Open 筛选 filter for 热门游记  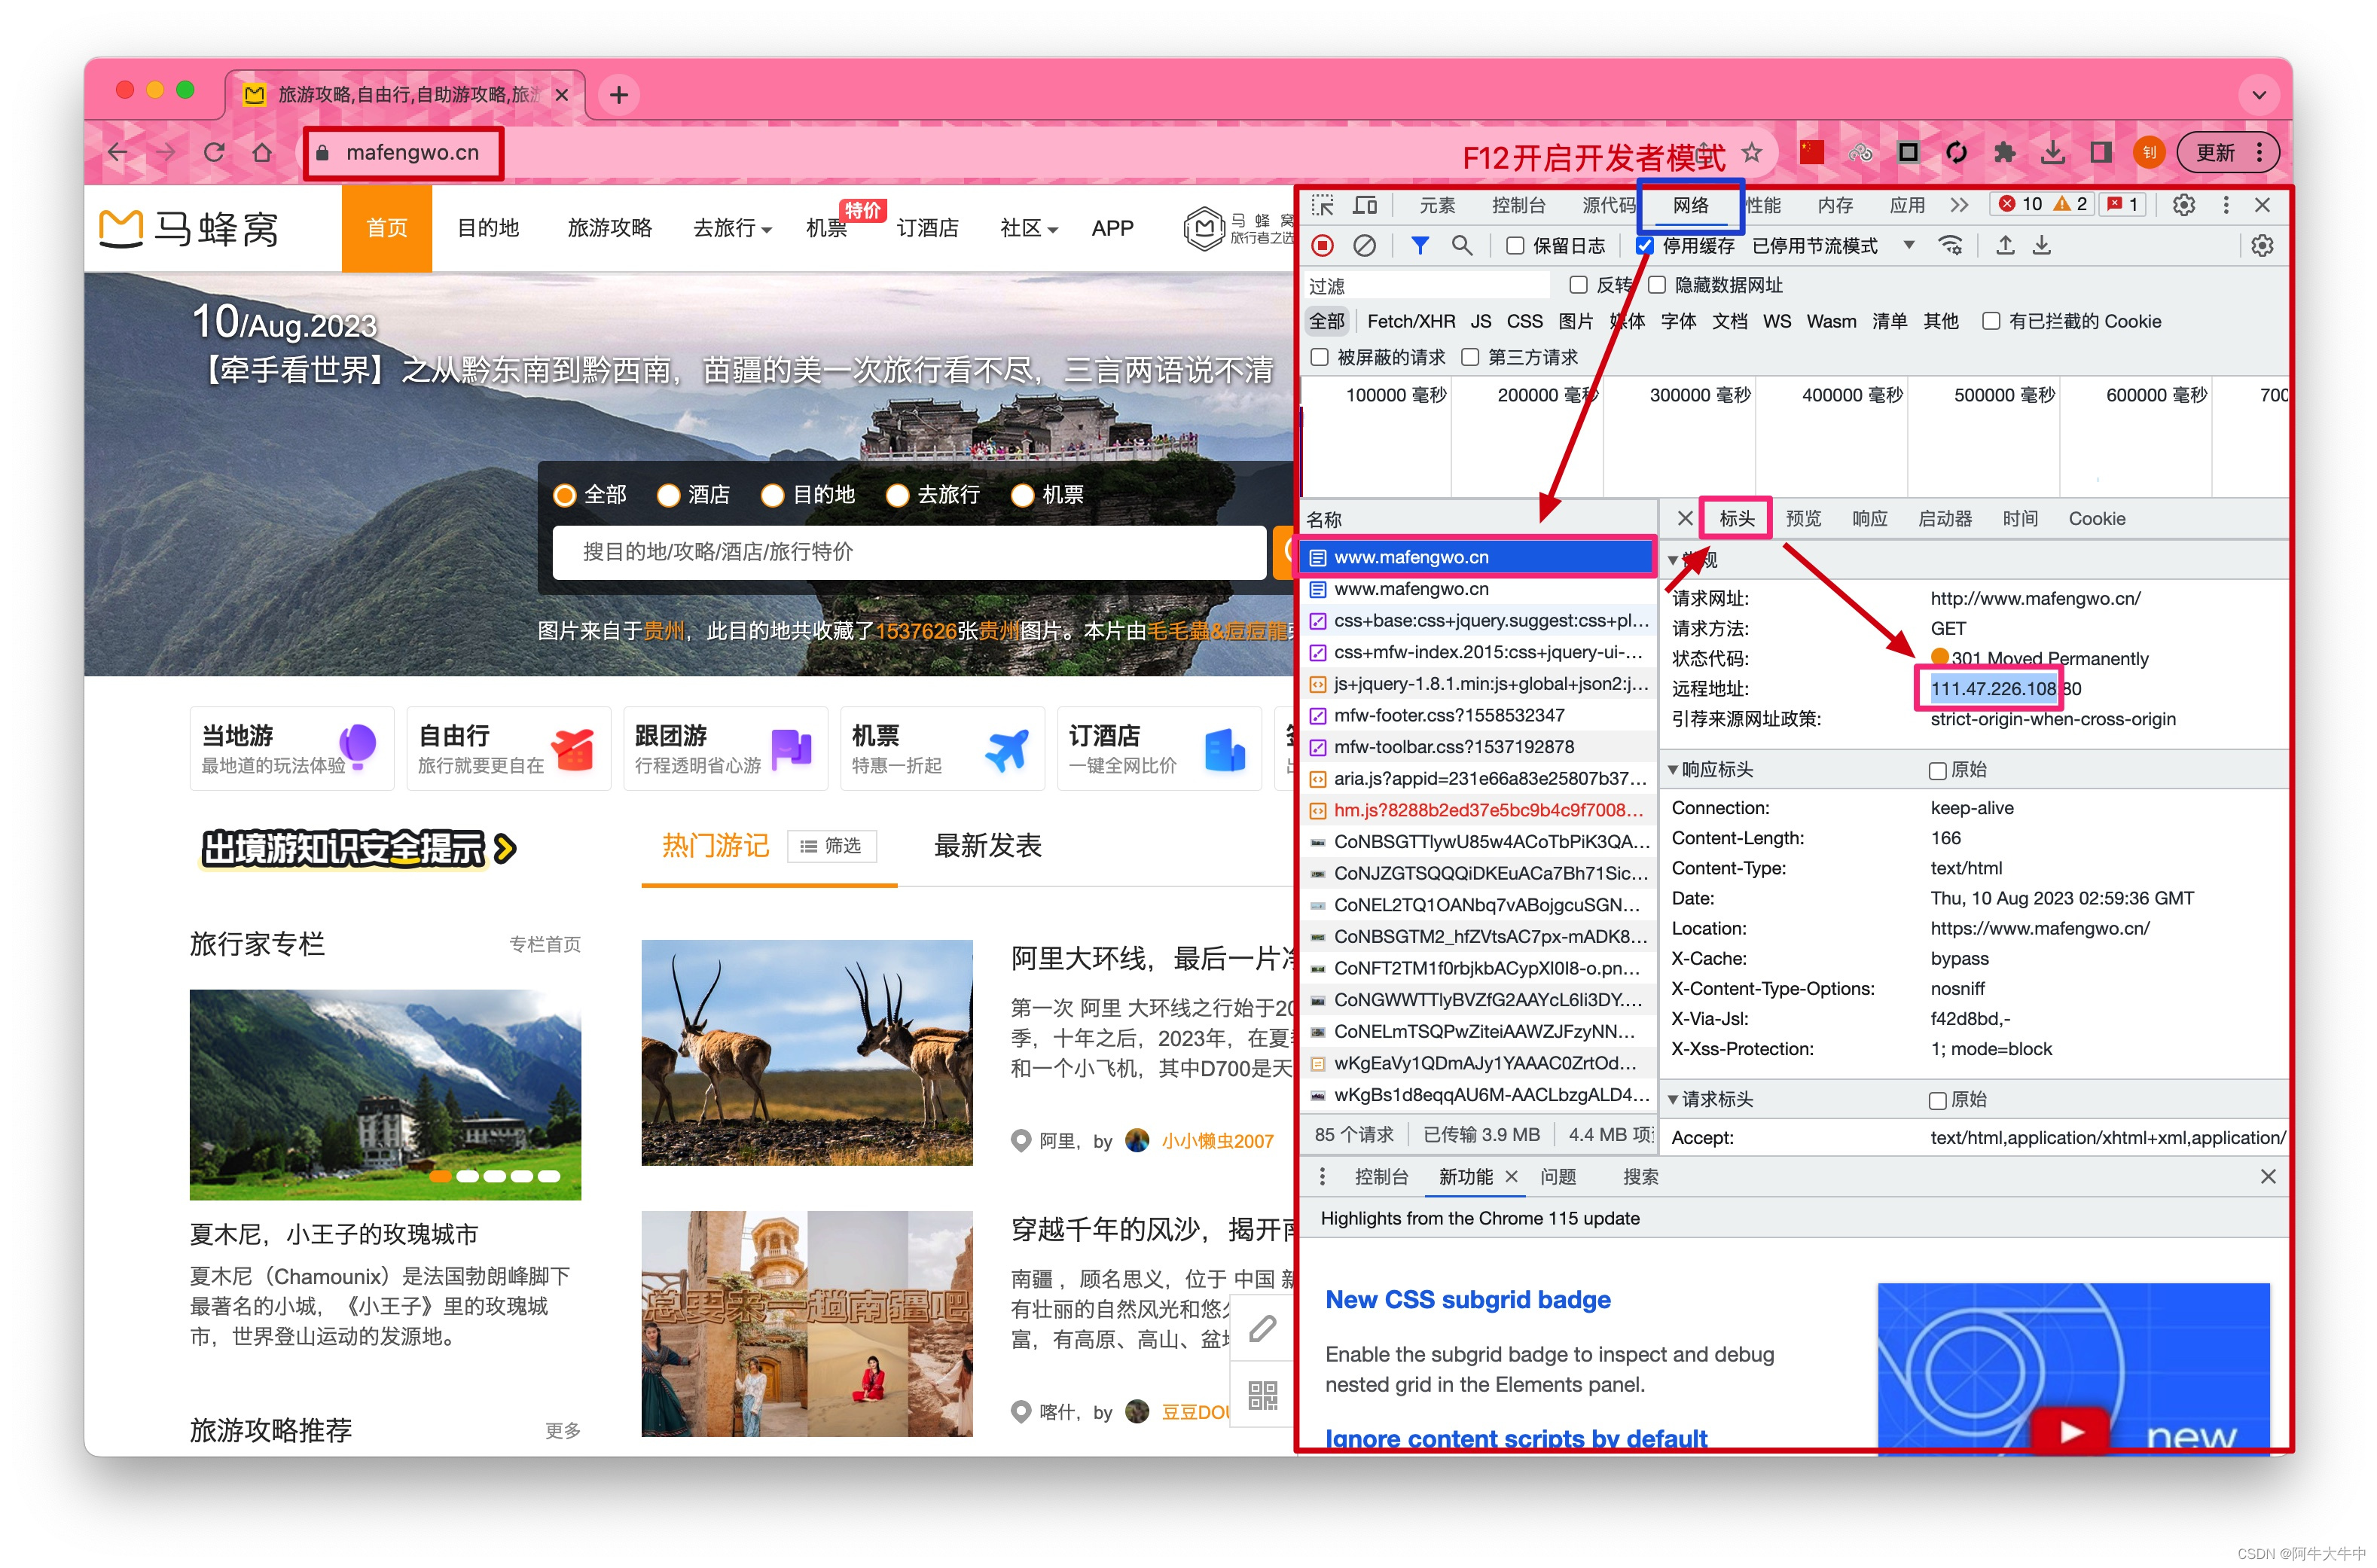(831, 846)
